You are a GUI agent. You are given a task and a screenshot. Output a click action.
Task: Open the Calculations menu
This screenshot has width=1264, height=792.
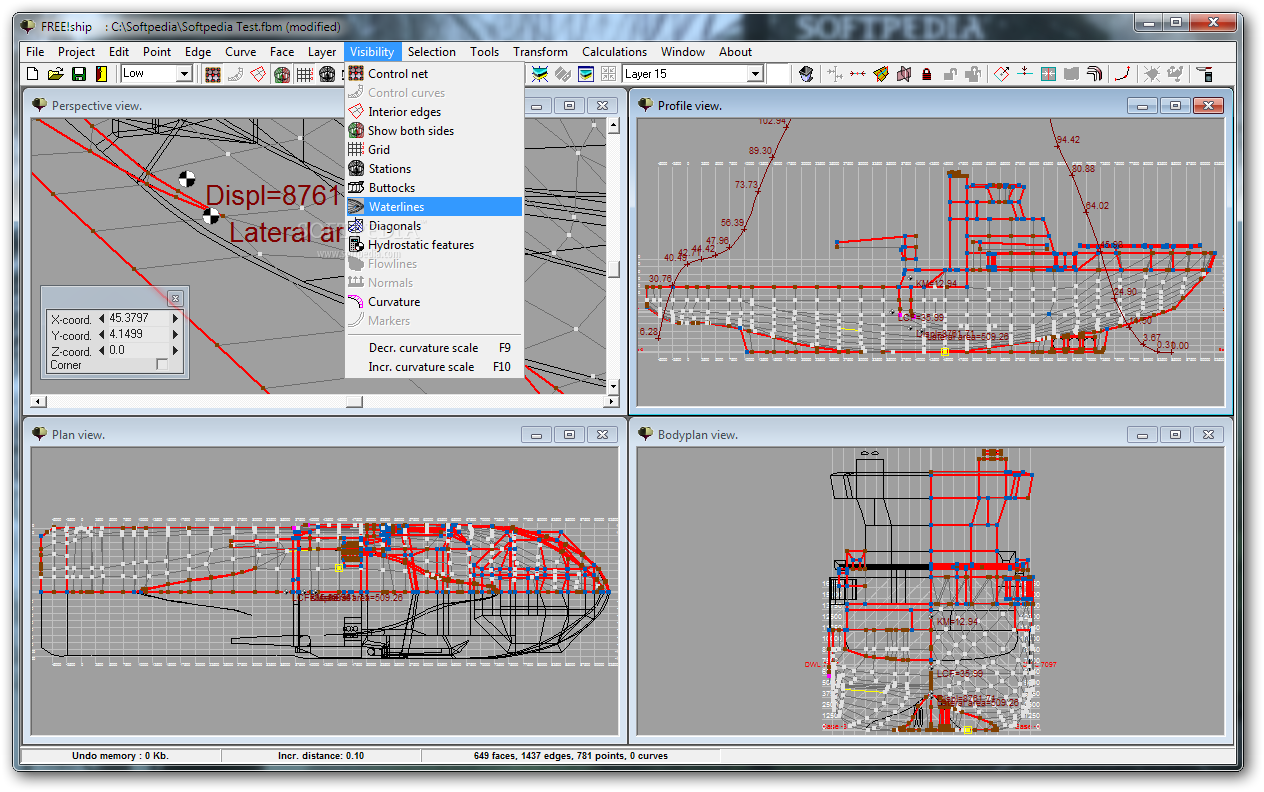pos(614,52)
